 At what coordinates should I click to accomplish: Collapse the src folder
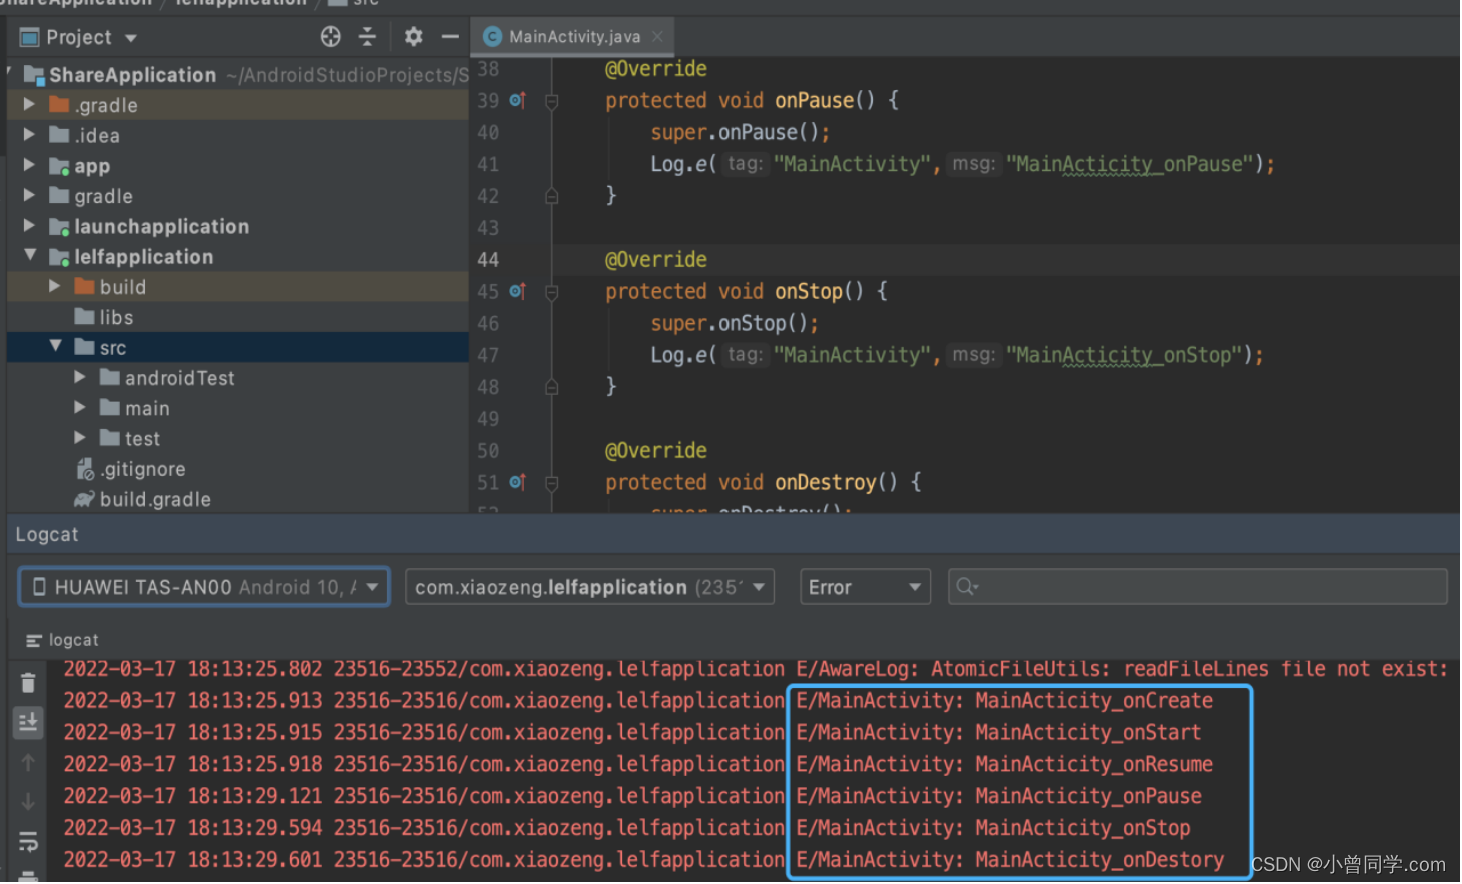coord(55,347)
